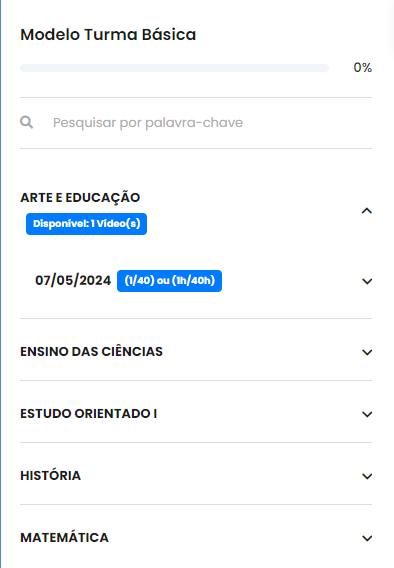Select the 07/05/2024 lesson date
This screenshot has height=568, width=394.
point(73,280)
